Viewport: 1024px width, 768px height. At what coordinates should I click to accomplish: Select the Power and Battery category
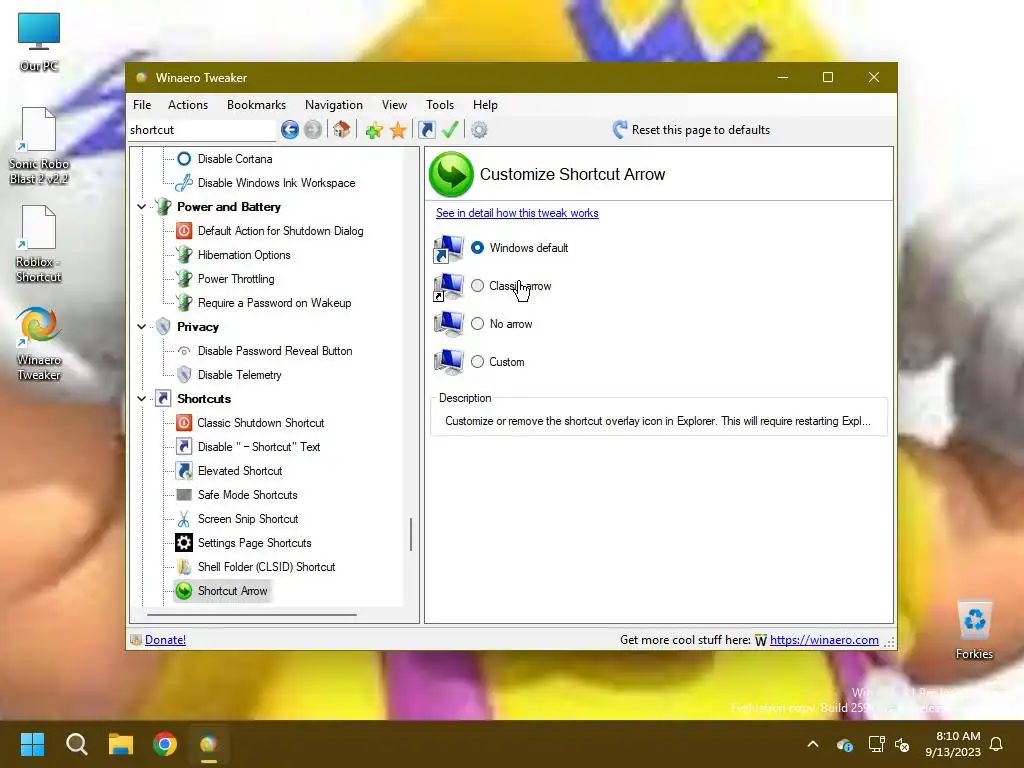click(x=229, y=206)
